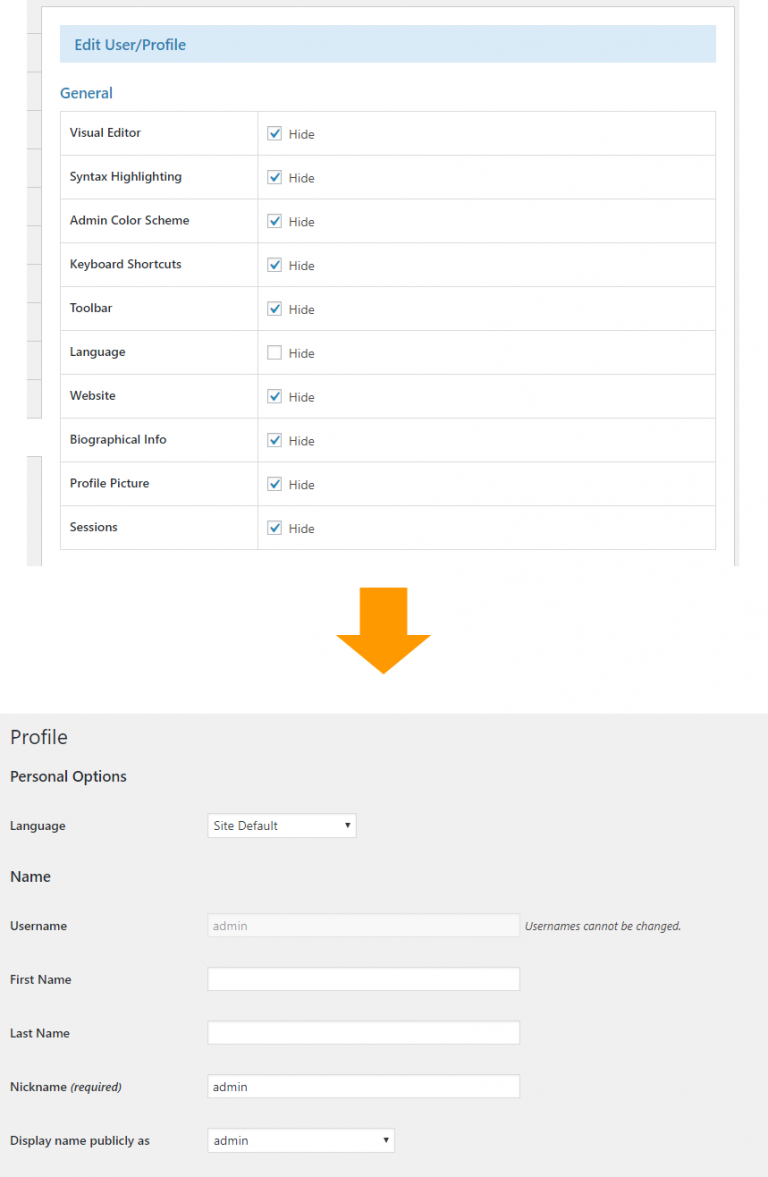Uncheck Hide for Sessions

point(274,528)
